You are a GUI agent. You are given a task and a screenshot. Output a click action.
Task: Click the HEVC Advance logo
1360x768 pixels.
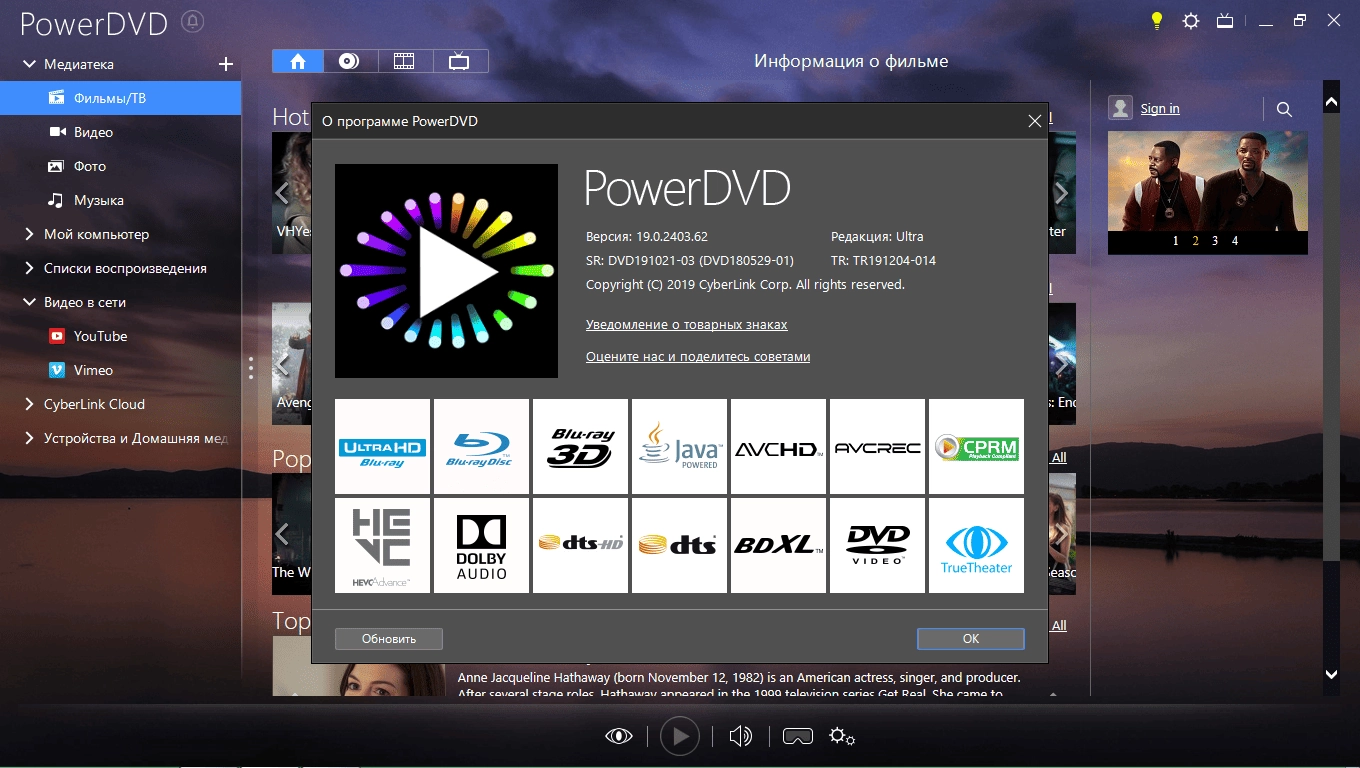click(382, 545)
